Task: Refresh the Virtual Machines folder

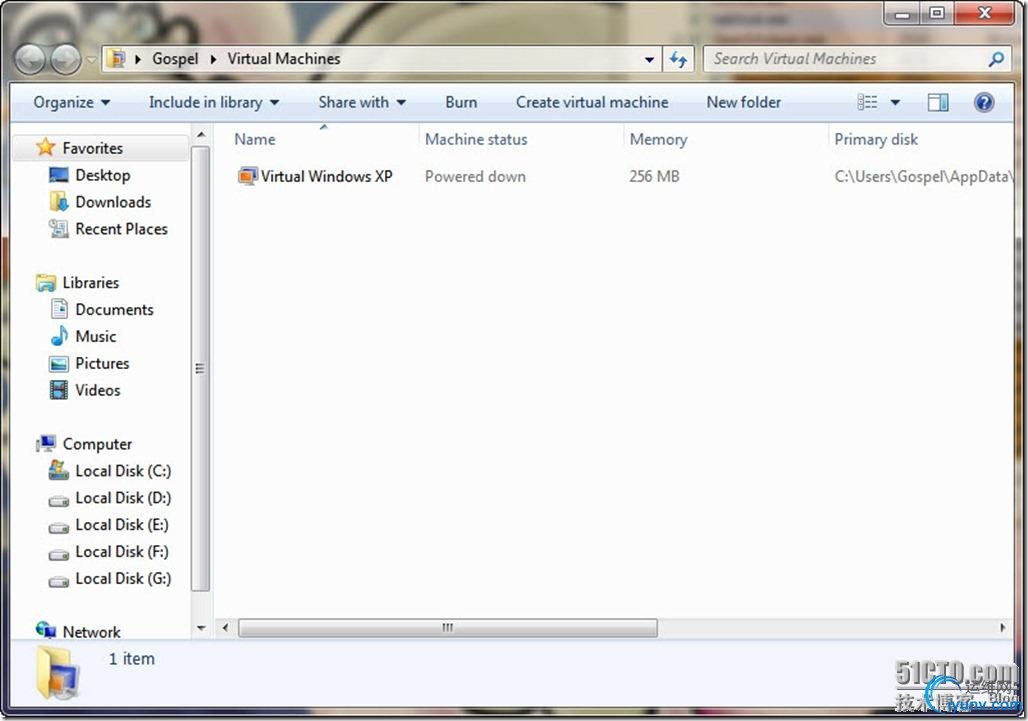Action: coord(678,60)
